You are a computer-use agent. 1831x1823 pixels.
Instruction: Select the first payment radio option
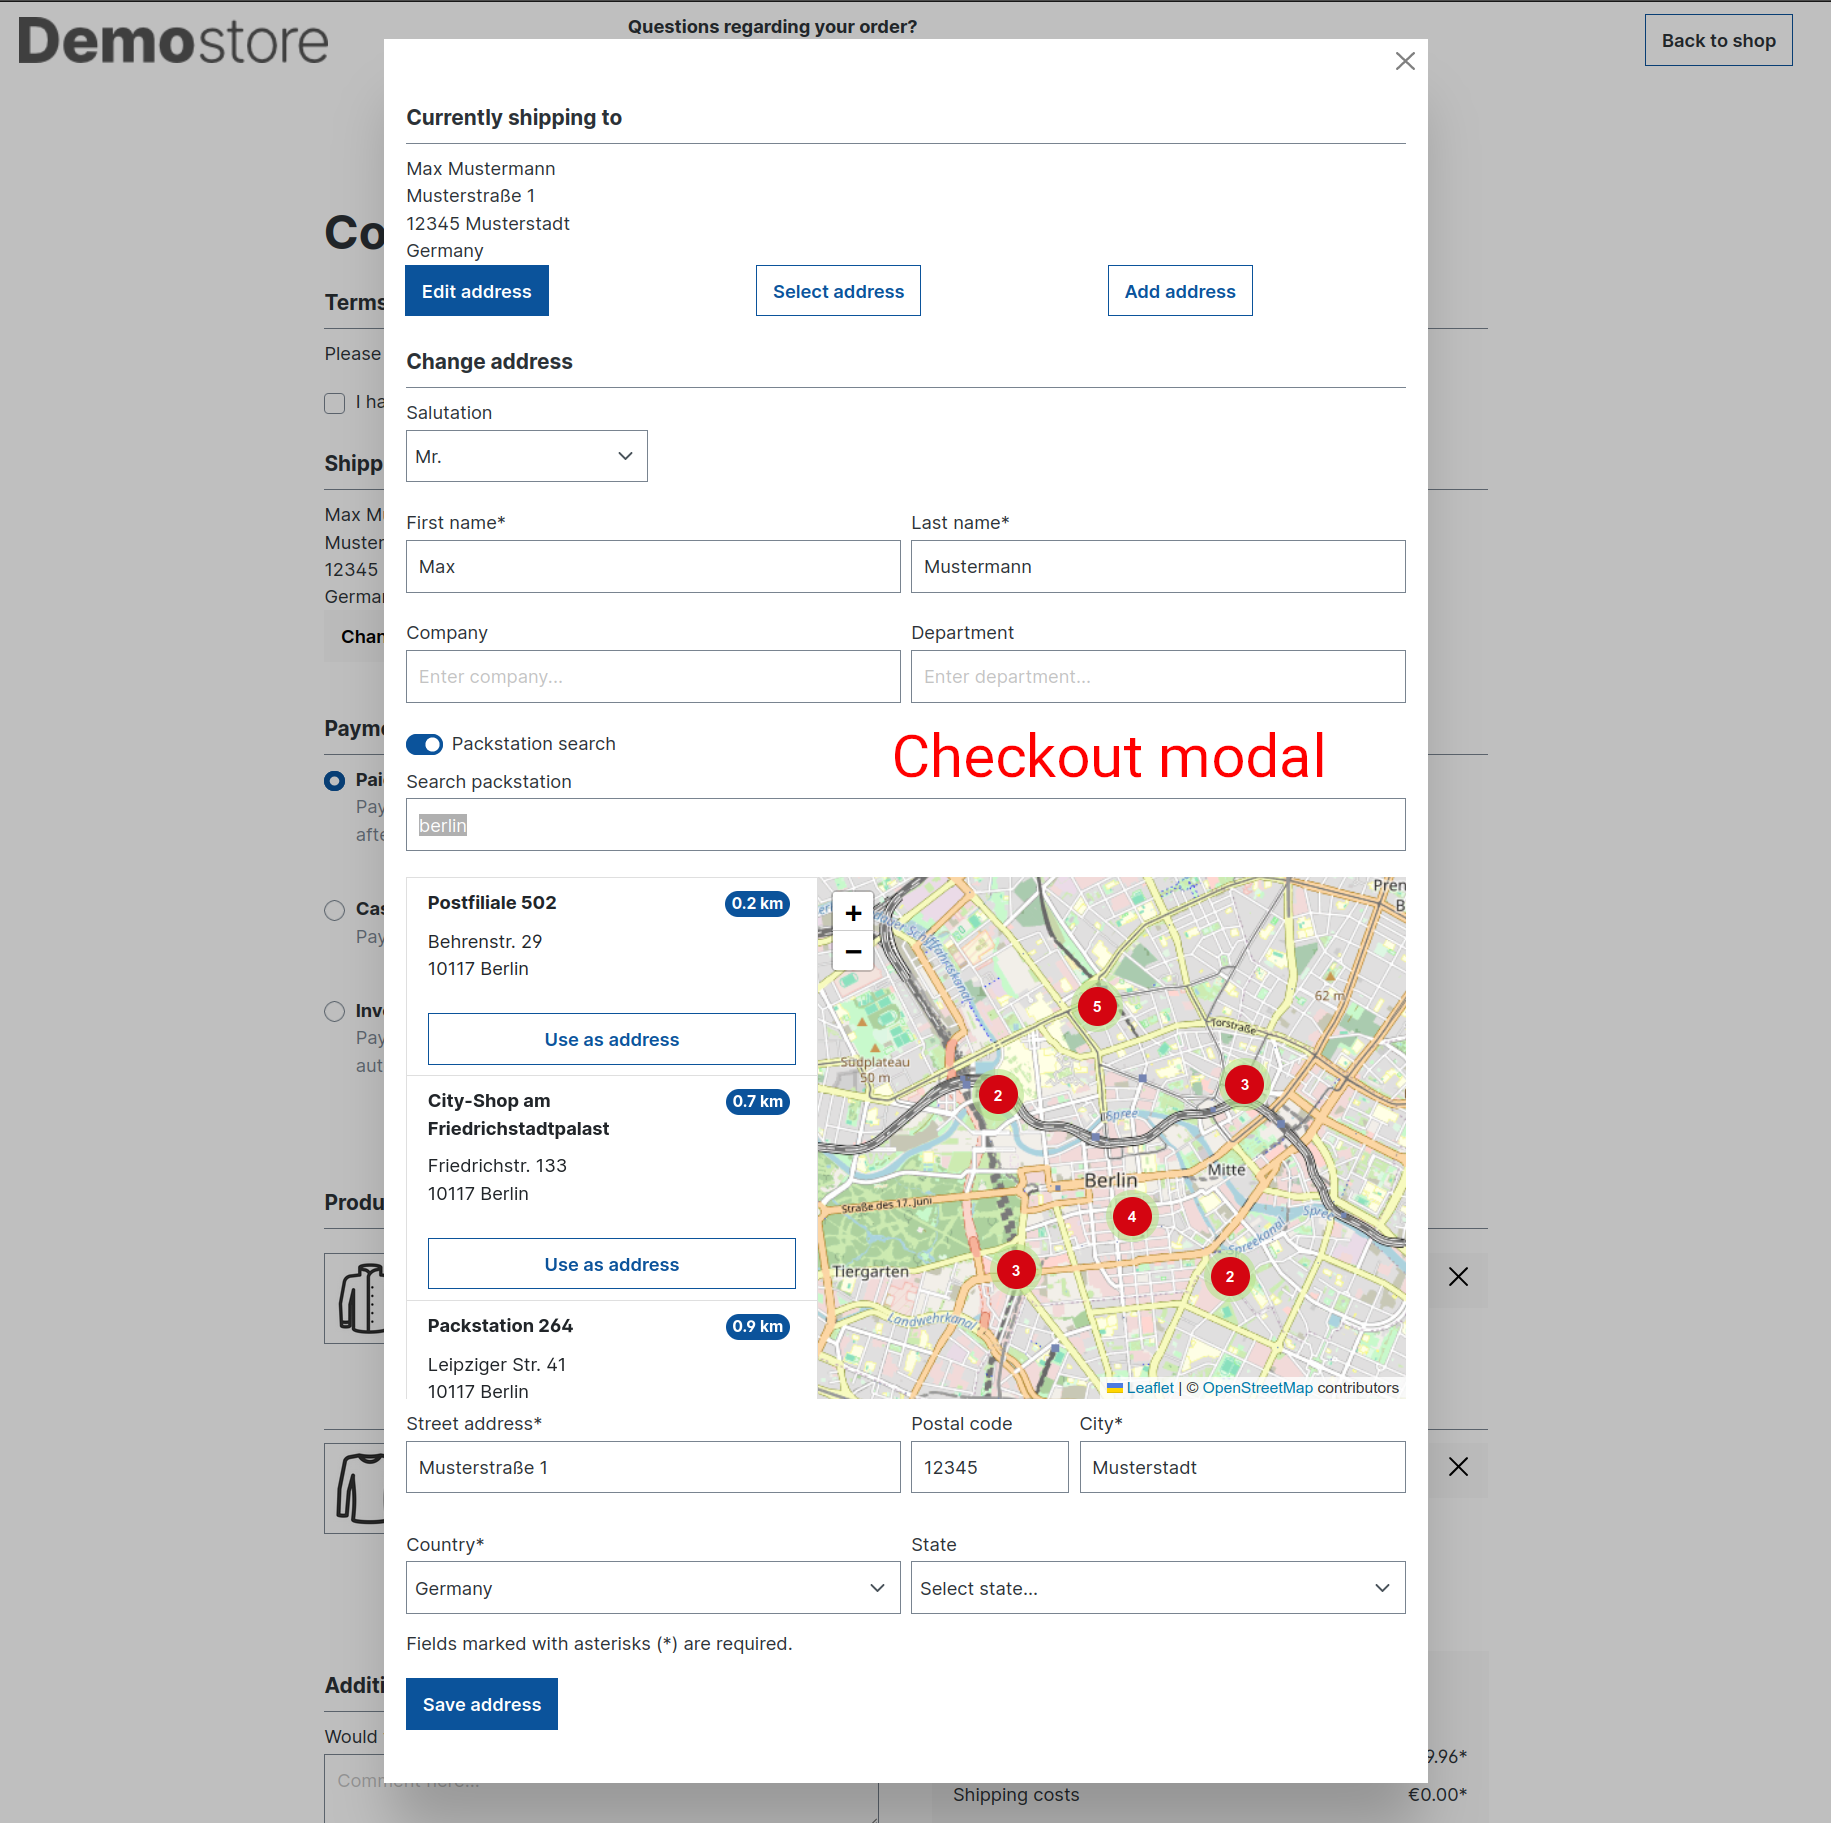point(335,781)
